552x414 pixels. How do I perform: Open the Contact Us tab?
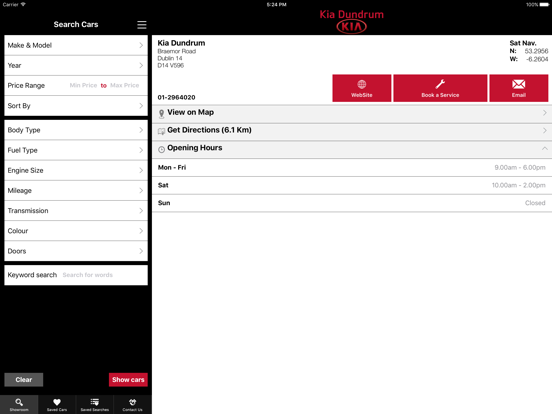point(132,404)
